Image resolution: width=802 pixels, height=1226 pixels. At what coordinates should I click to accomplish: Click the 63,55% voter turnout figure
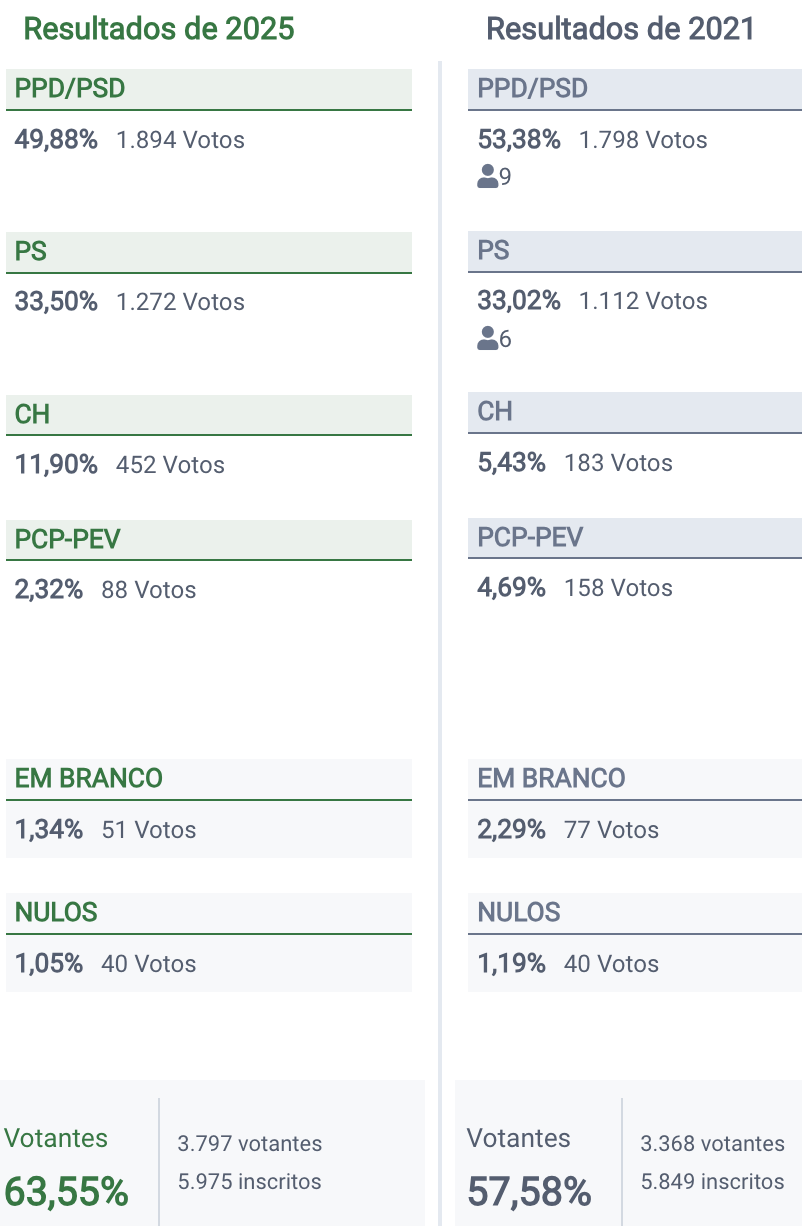point(66,1192)
